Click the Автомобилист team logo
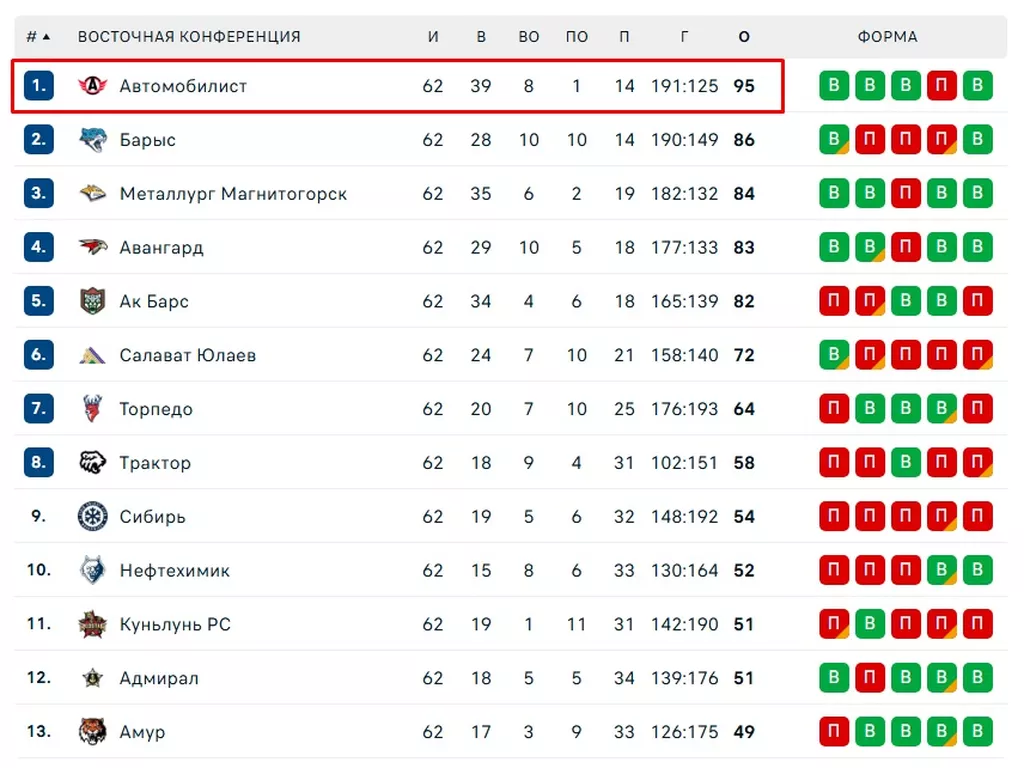Image resolution: width=1024 pixels, height=768 pixels. tap(93, 86)
